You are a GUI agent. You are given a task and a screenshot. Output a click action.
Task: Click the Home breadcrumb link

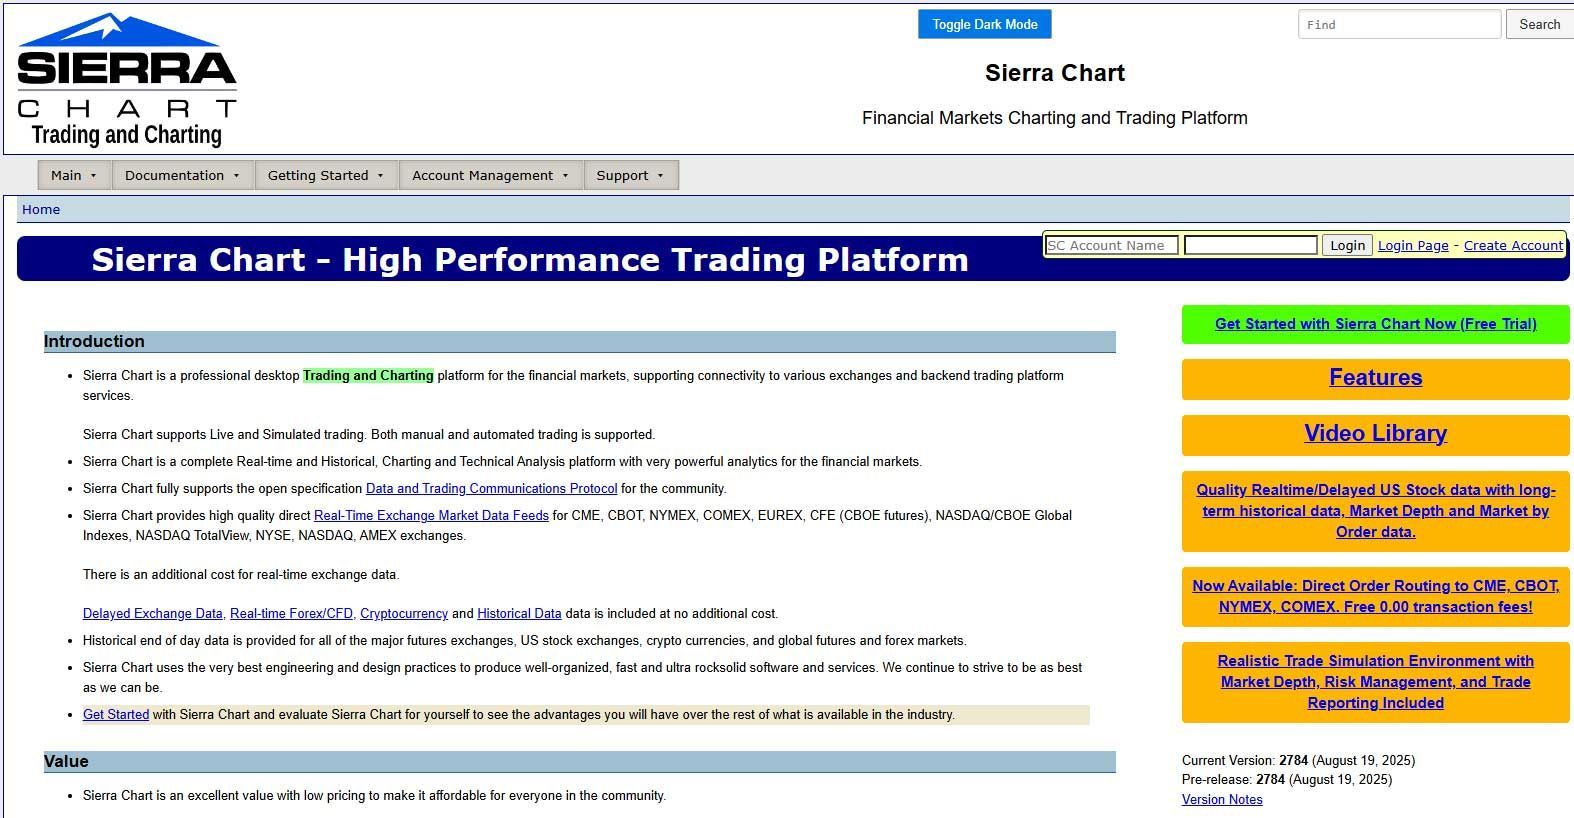coord(41,209)
